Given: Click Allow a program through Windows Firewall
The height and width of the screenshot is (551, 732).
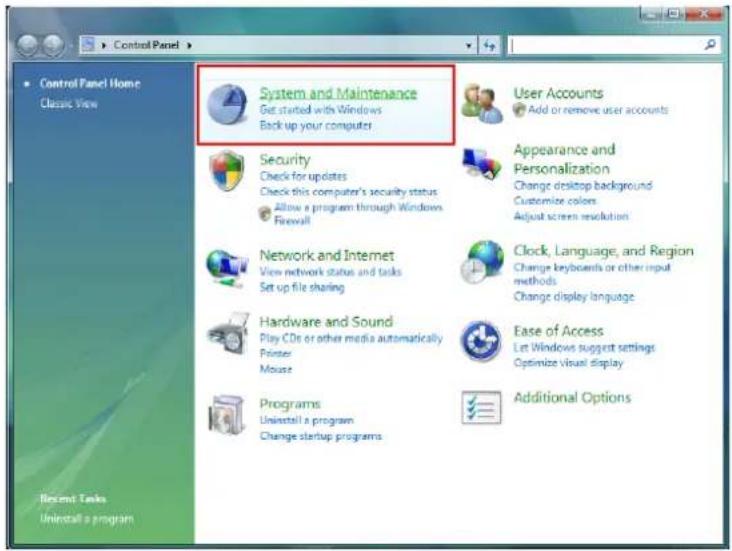Looking at the screenshot, I should 358,213.
